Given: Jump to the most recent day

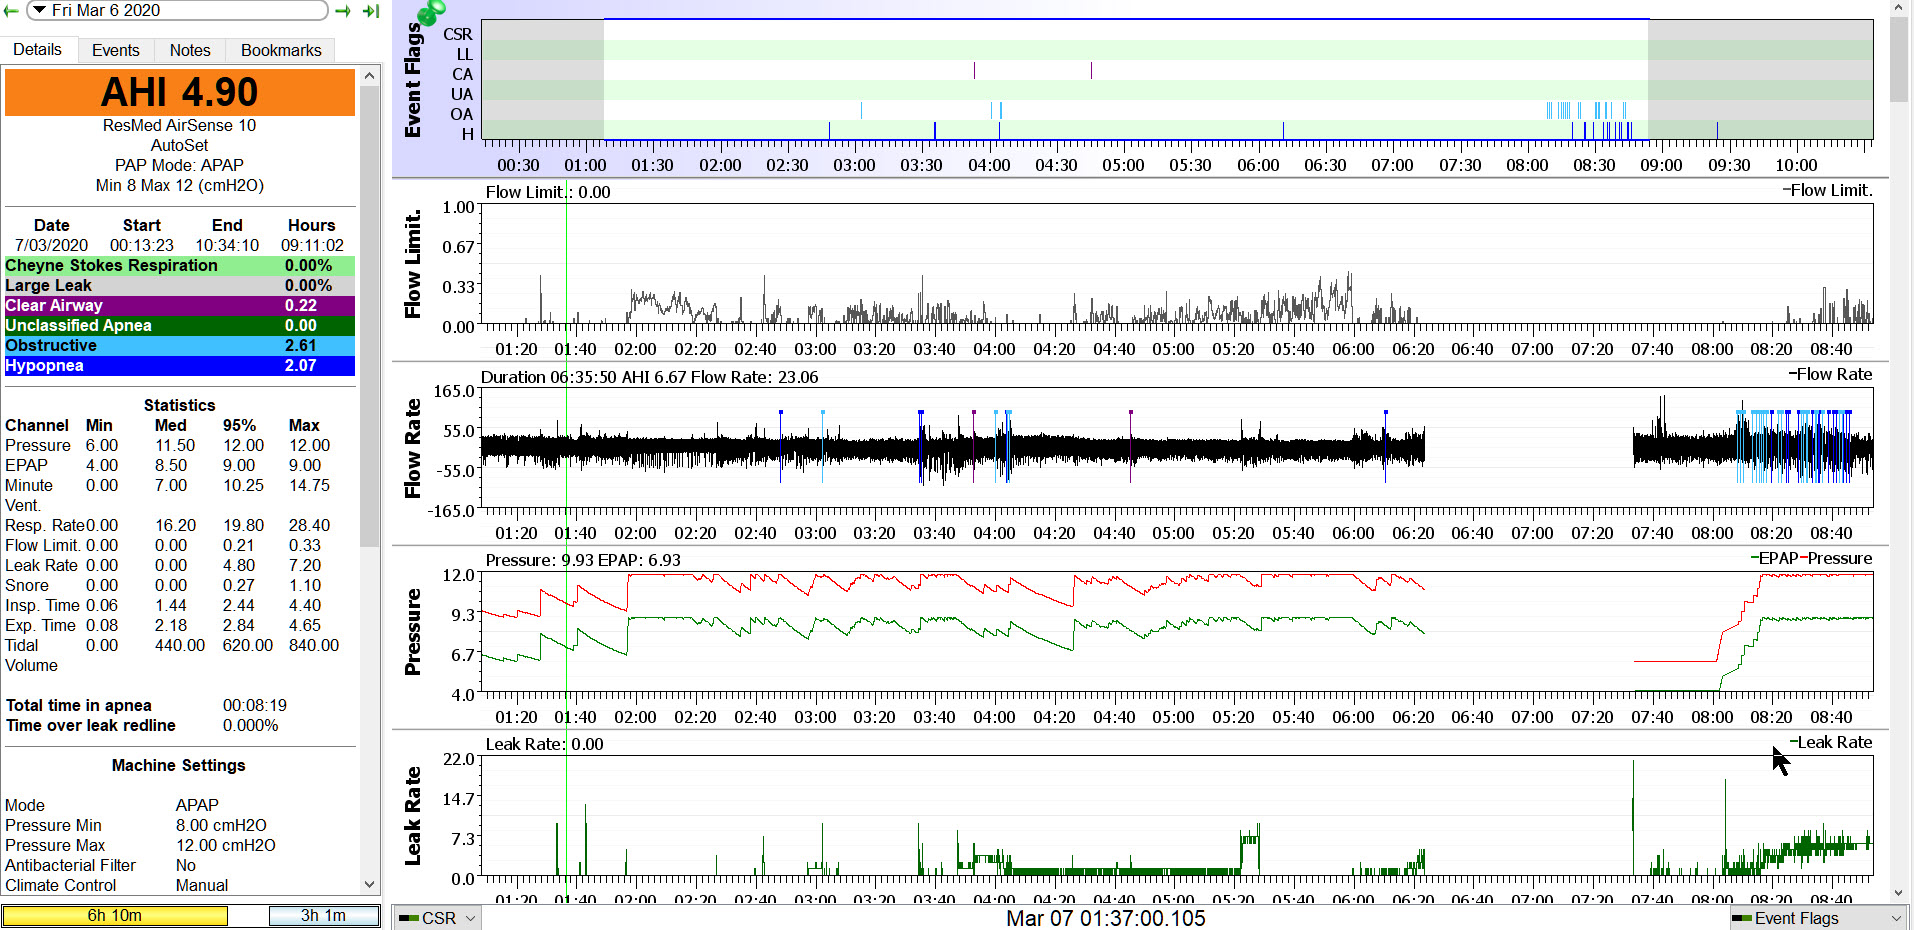Looking at the screenshot, I should point(371,10).
